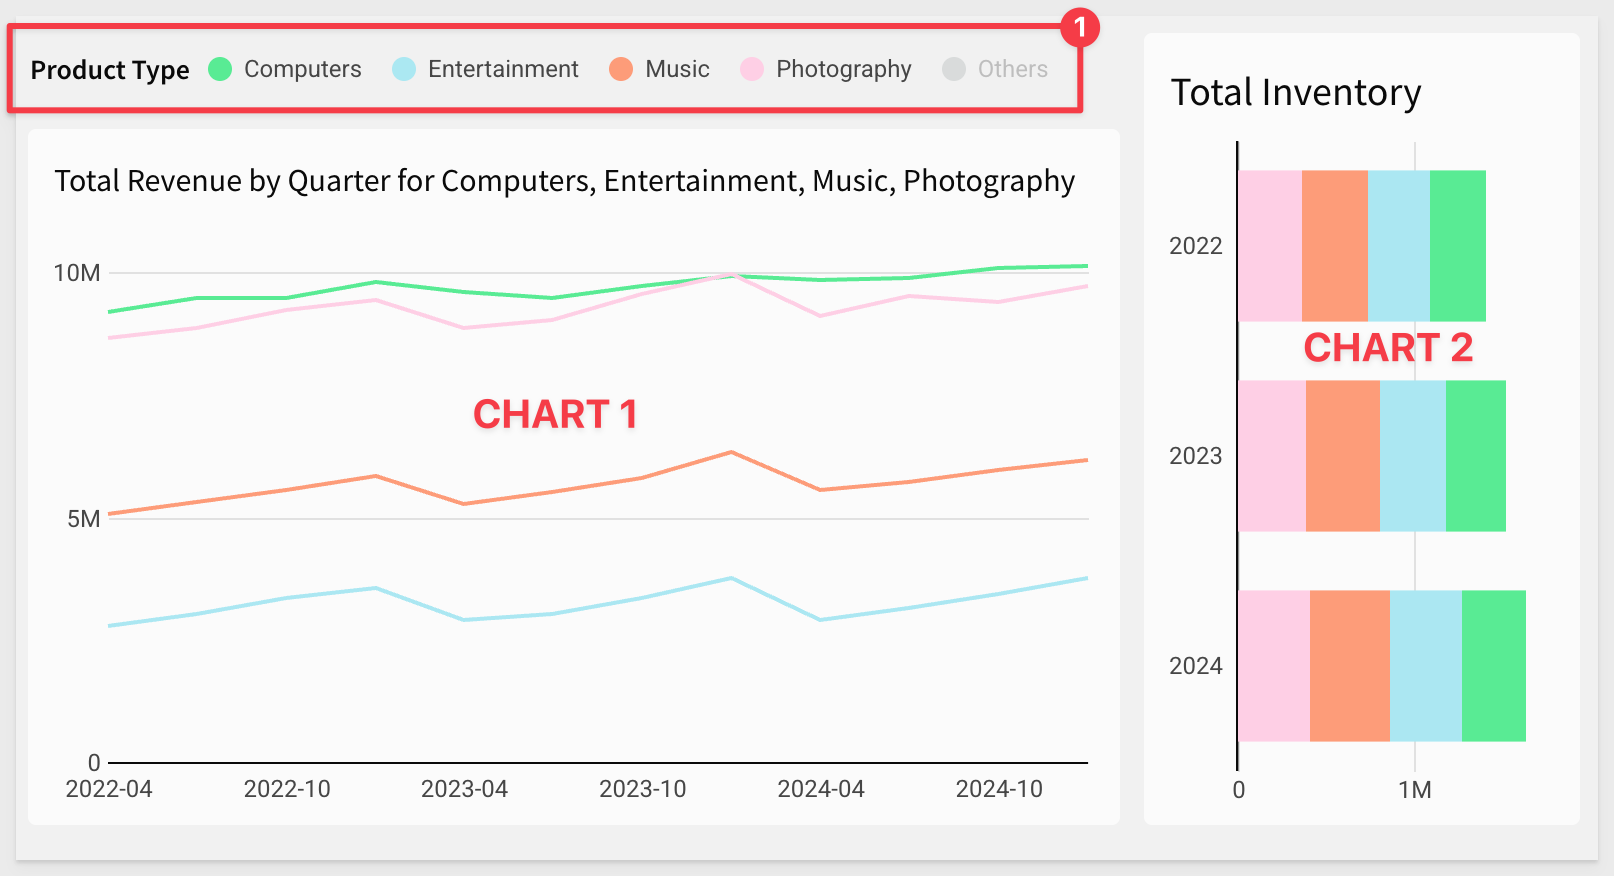The width and height of the screenshot is (1614, 876).
Task: Toggle the Computers legend label
Action: click(x=302, y=69)
